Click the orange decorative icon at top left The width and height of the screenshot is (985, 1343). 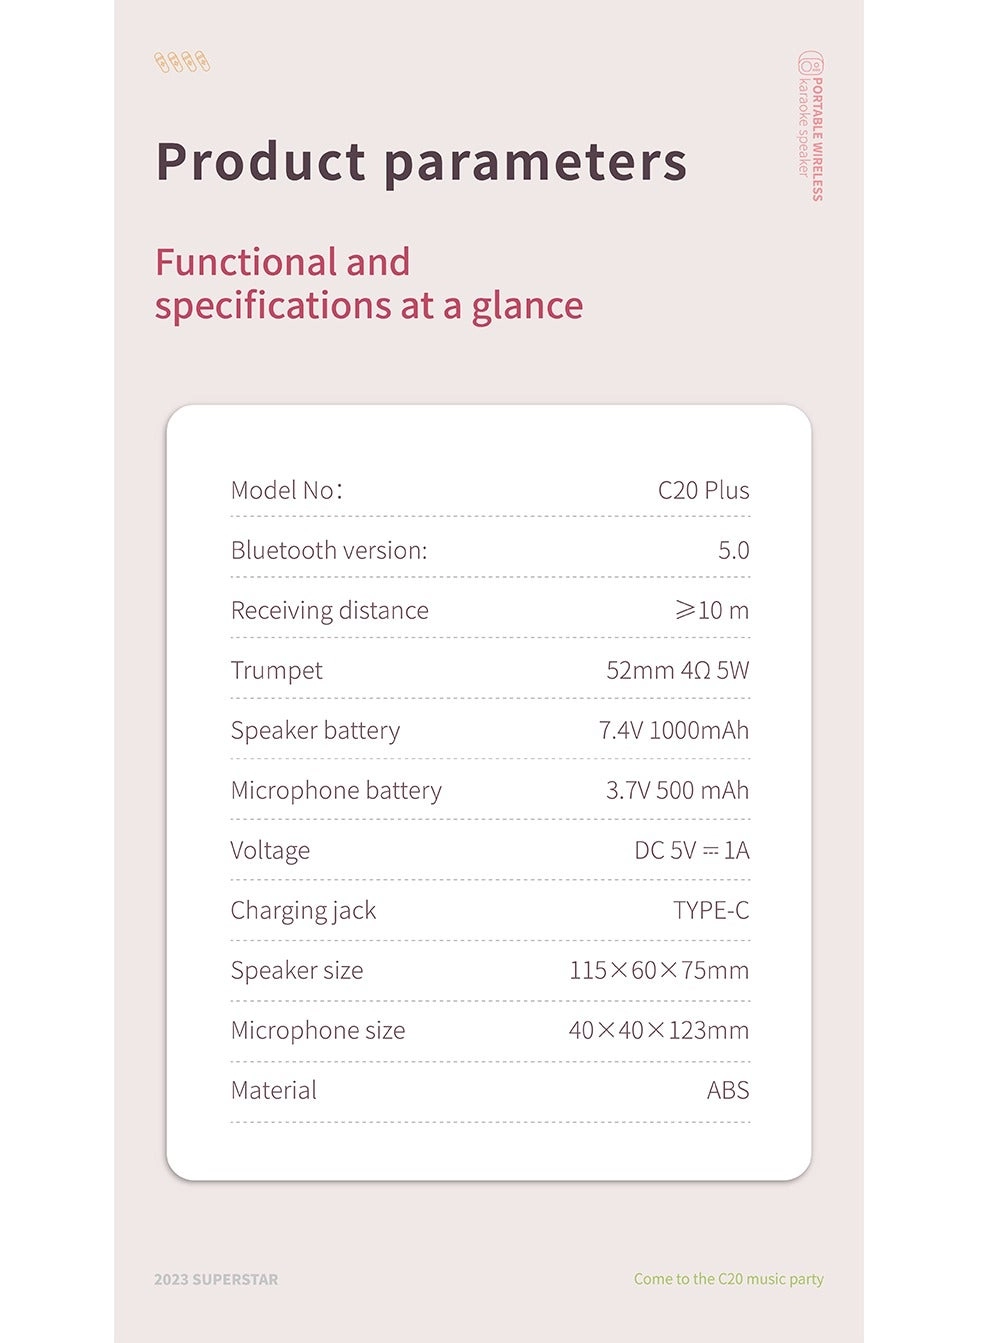182,62
